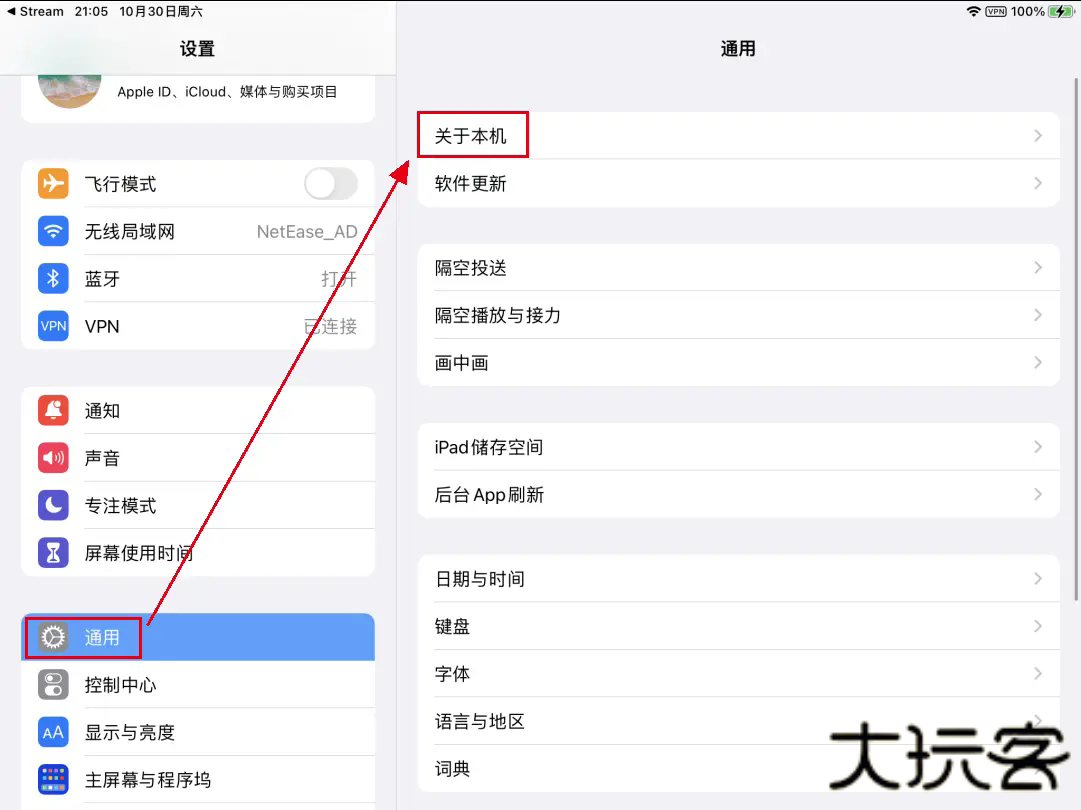The height and width of the screenshot is (810, 1081).
Task: Switch to the 通用 section in sidebar
Action: [x=100, y=637]
